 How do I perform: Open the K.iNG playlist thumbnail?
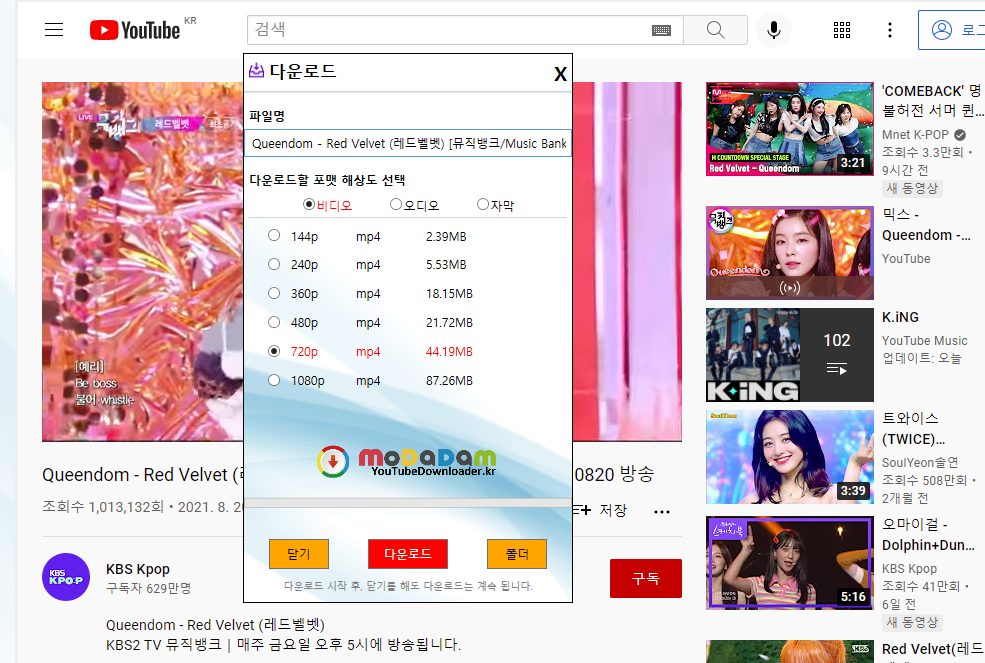coord(790,354)
